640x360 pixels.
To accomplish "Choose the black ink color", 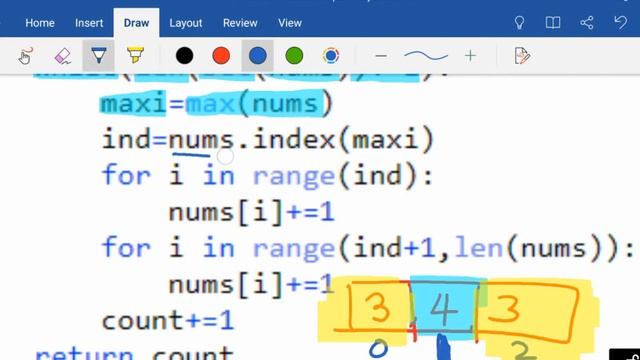I will click(x=184, y=56).
